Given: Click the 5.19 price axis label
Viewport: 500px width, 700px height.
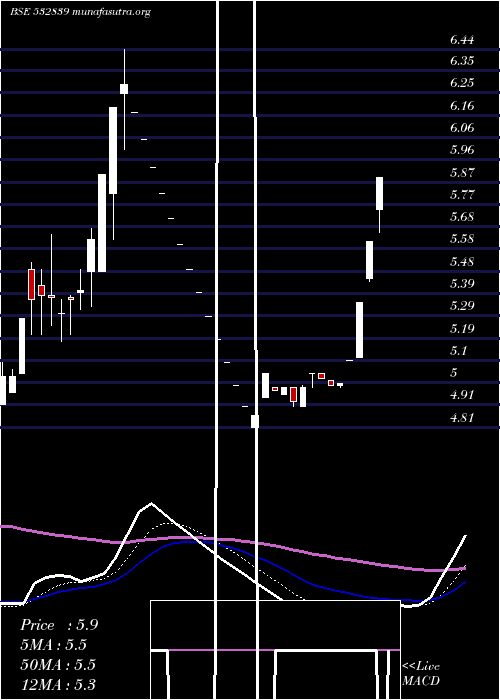Looking at the screenshot, I should pos(462,329).
